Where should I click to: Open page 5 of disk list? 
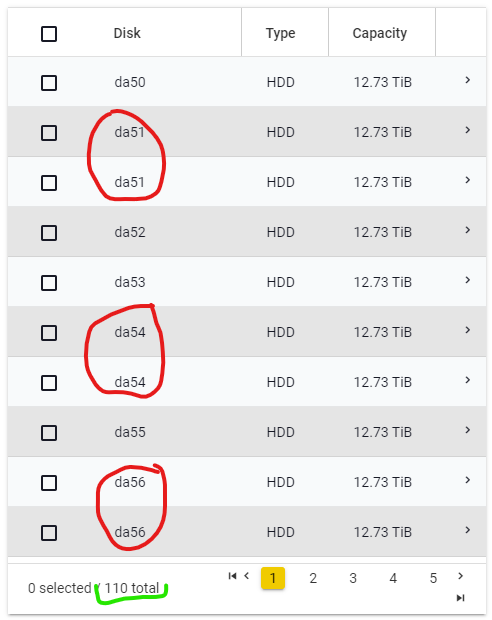click(x=433, y=578)
